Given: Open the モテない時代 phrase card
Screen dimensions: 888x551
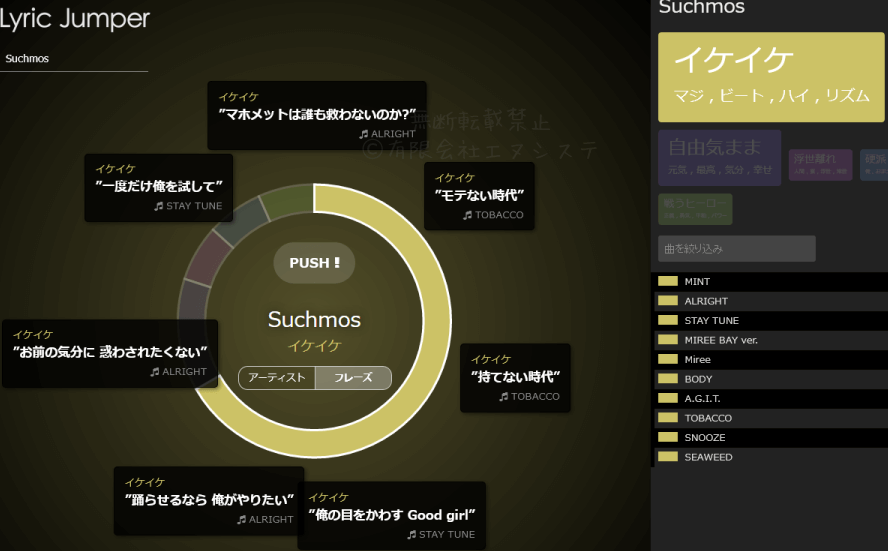Looking at the screenshot, I should tap(479, 196).
